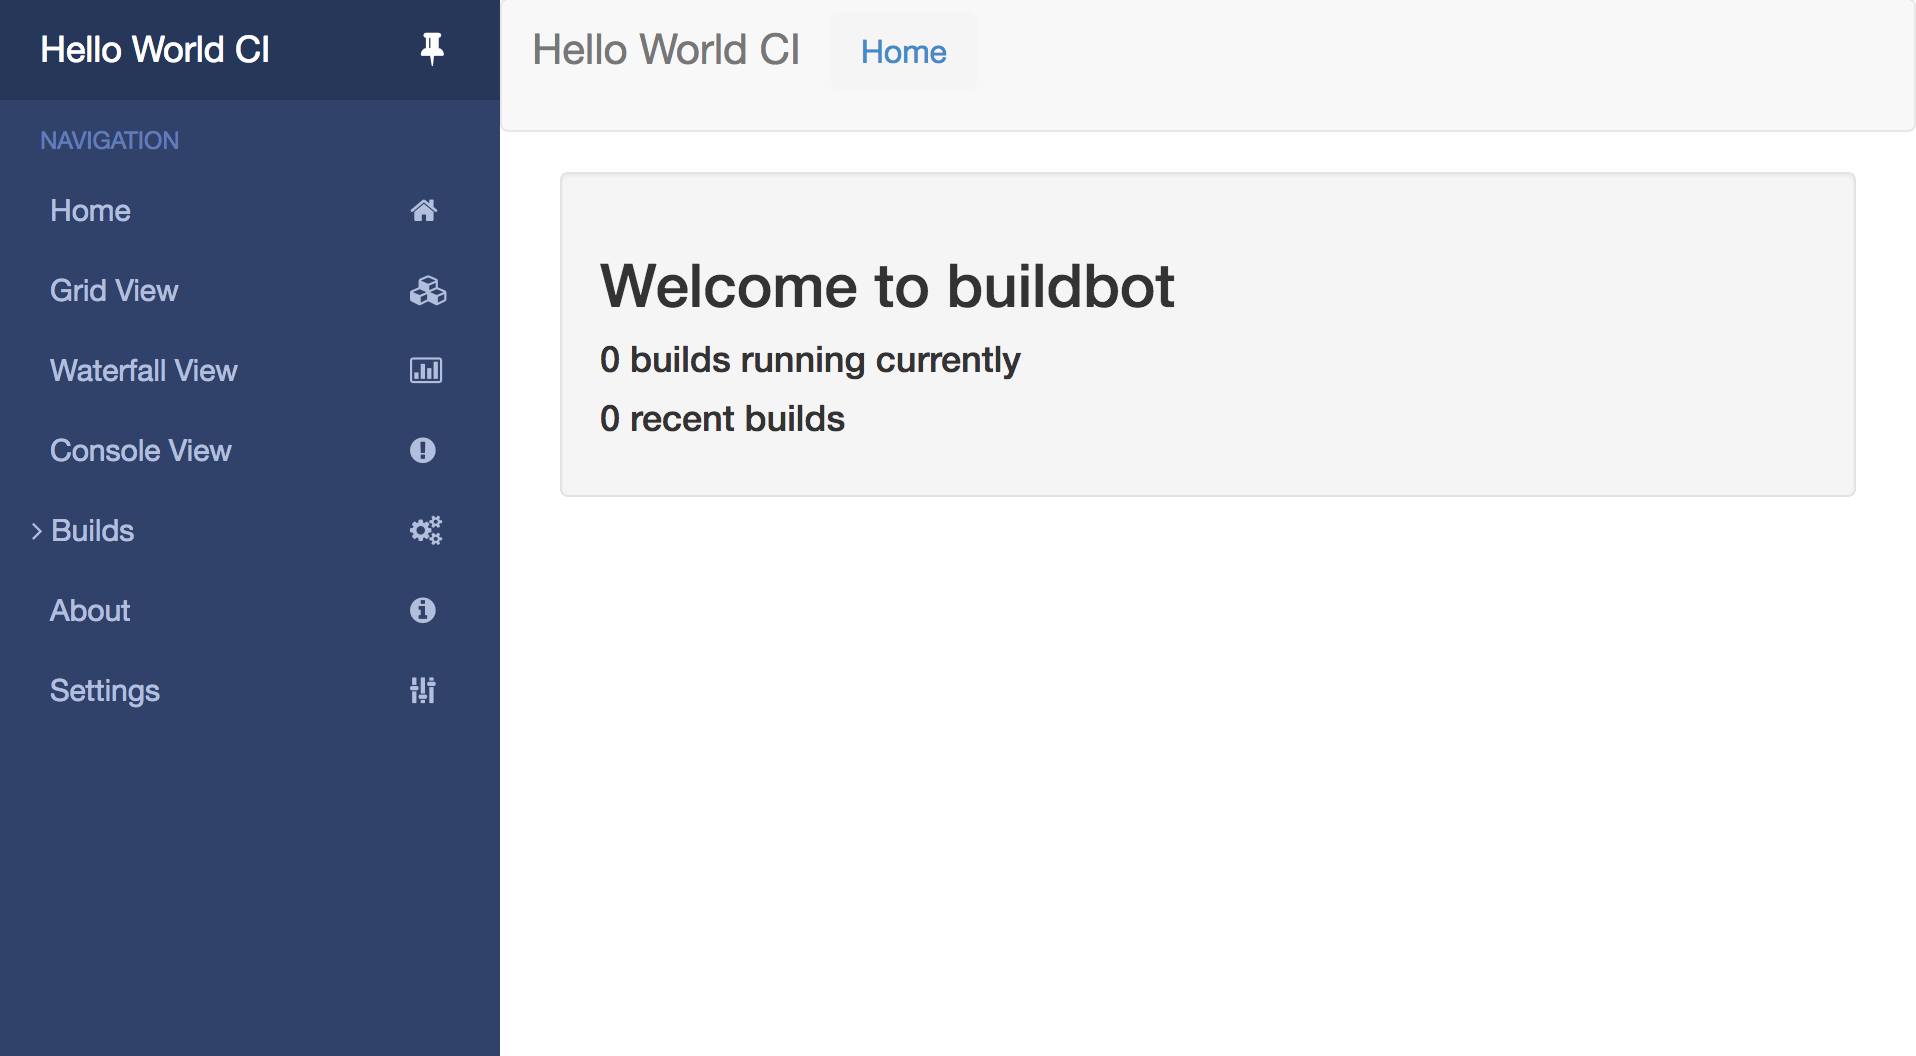The height and width of the screenshot is (1056, 1916).
Task: Click the Builds gears icon
Action: point(425,530)
